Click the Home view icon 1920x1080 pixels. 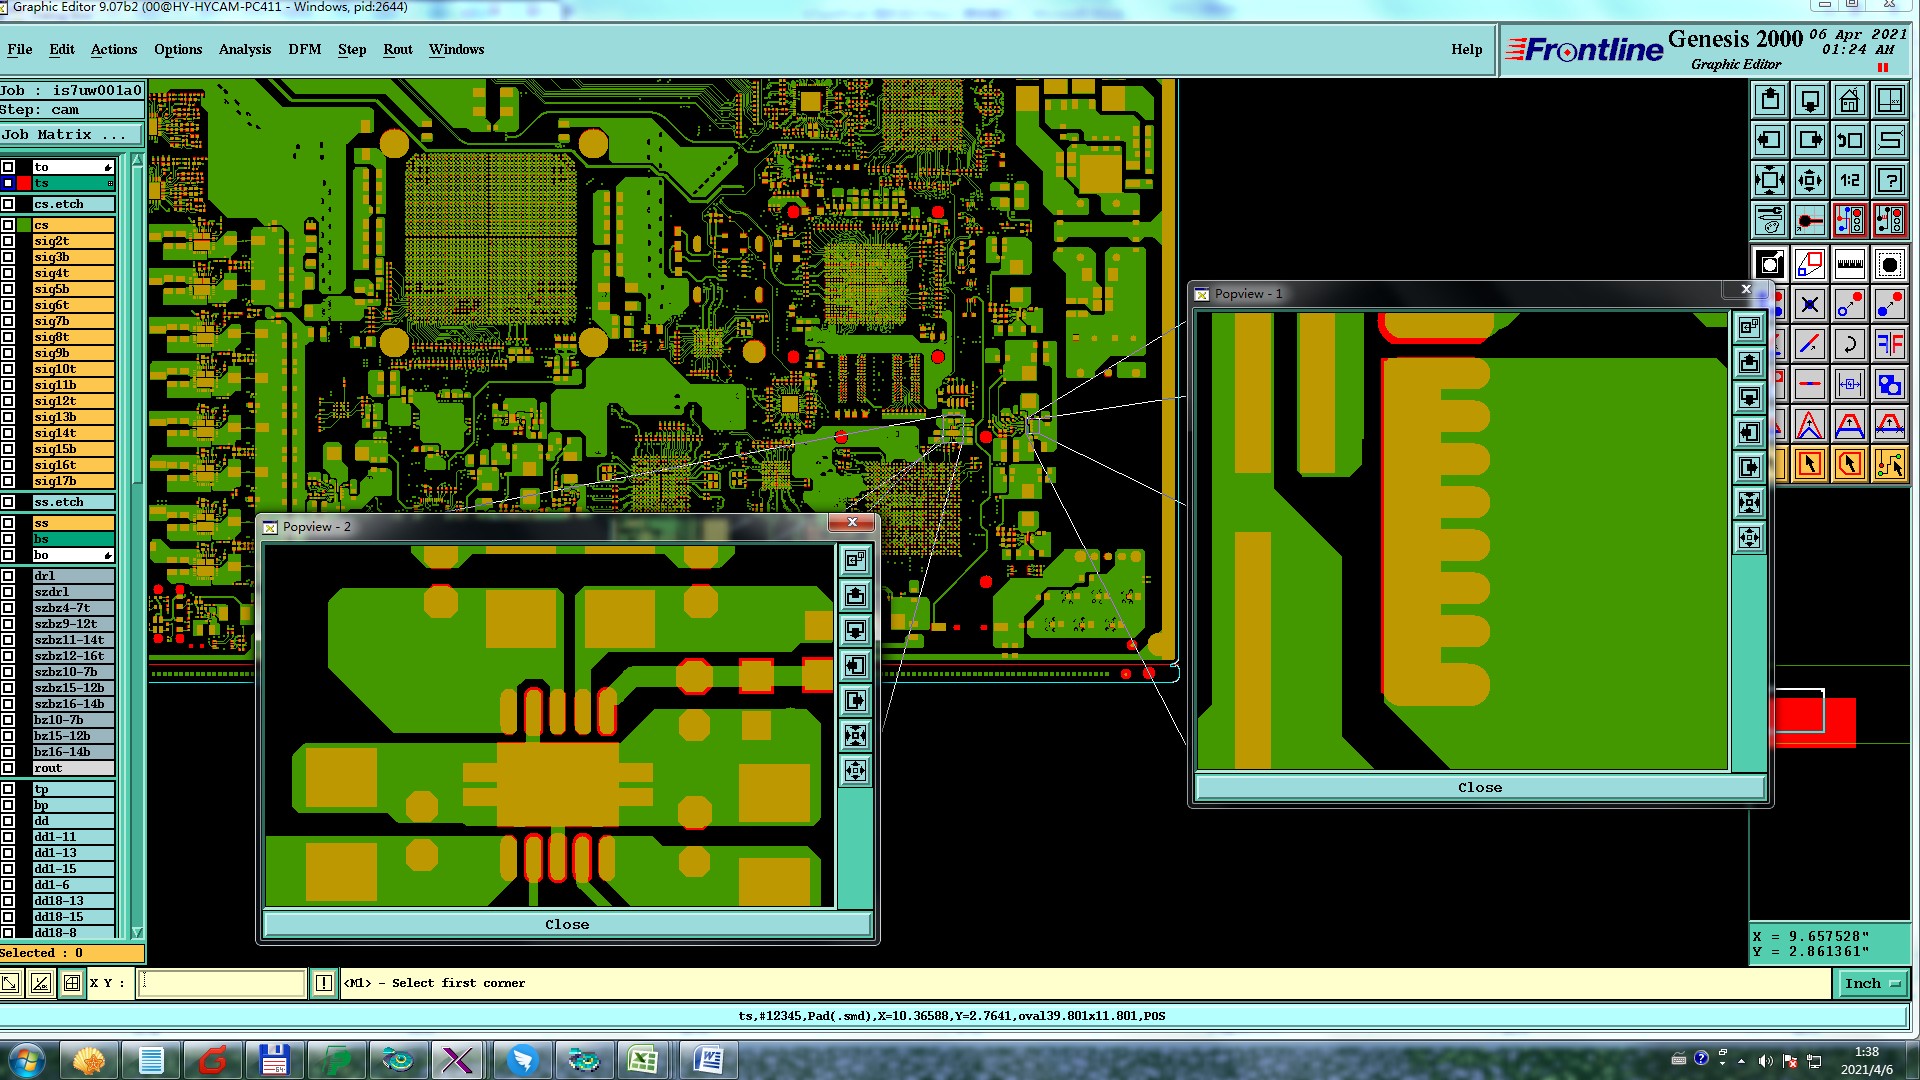click(x=1849, y=100)
